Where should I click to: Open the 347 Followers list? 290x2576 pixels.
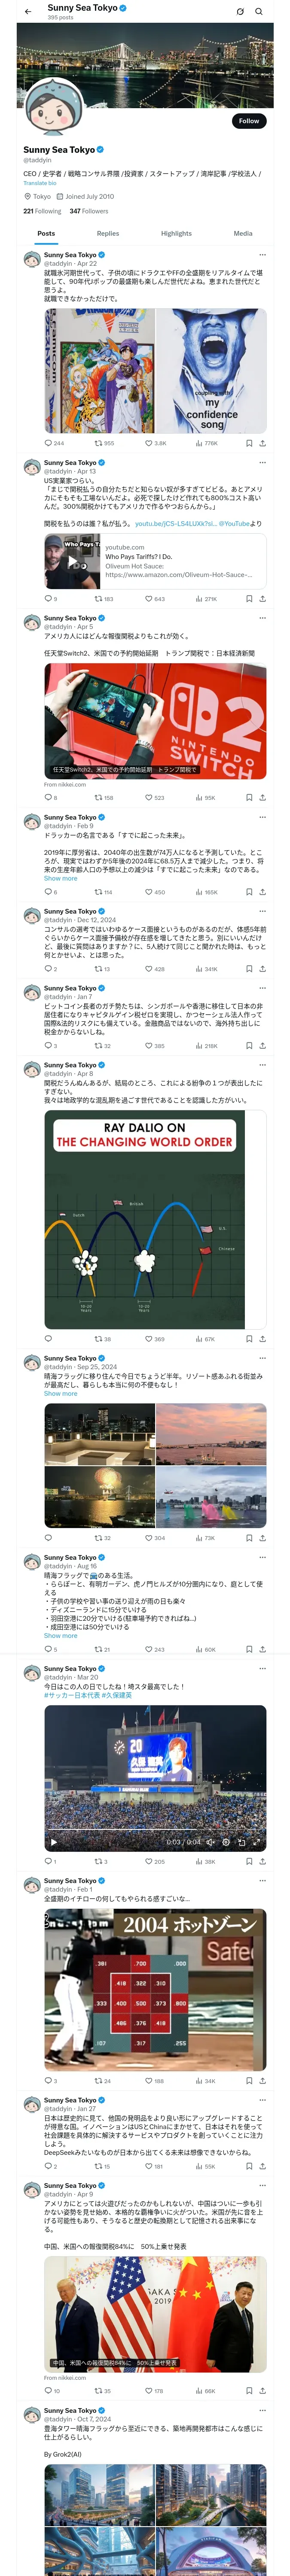tap(89, 211)
